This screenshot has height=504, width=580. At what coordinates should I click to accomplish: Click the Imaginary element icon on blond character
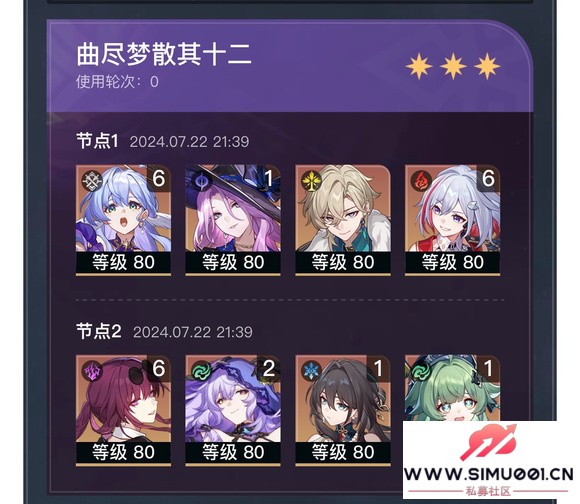(311, 181)
